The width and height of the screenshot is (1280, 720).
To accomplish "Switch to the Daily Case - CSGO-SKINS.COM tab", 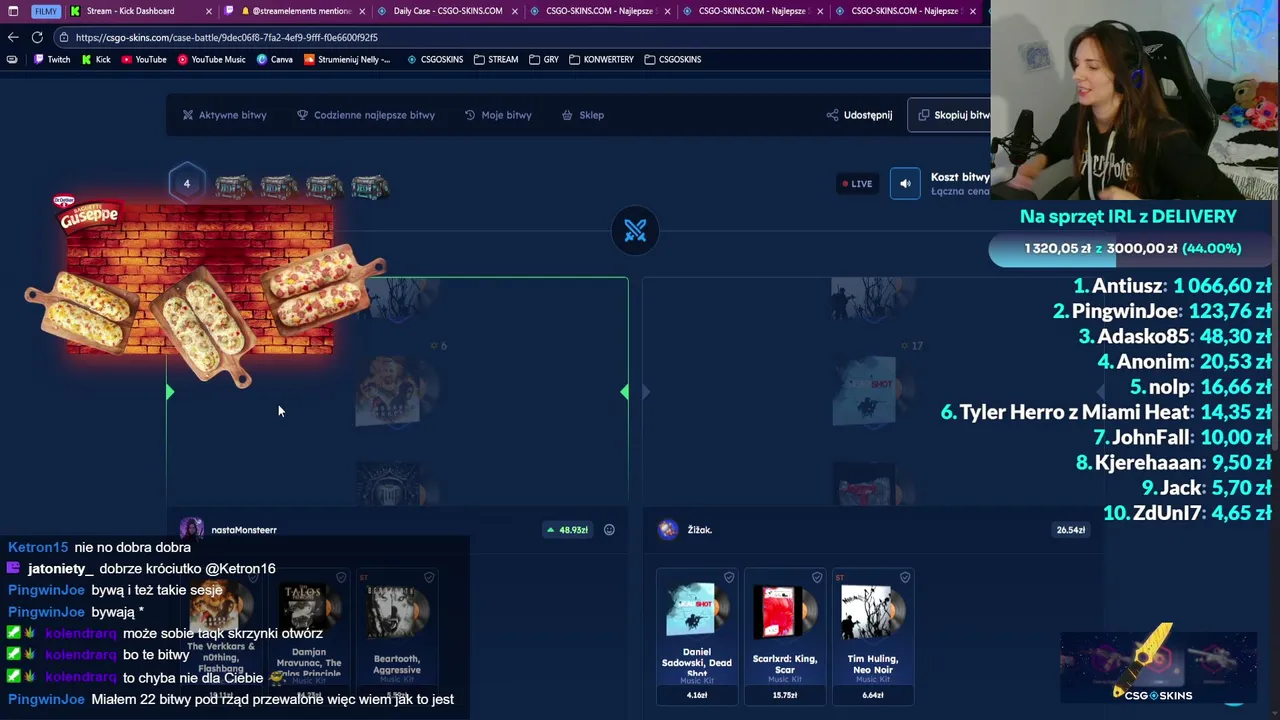I will pos(448,11).
